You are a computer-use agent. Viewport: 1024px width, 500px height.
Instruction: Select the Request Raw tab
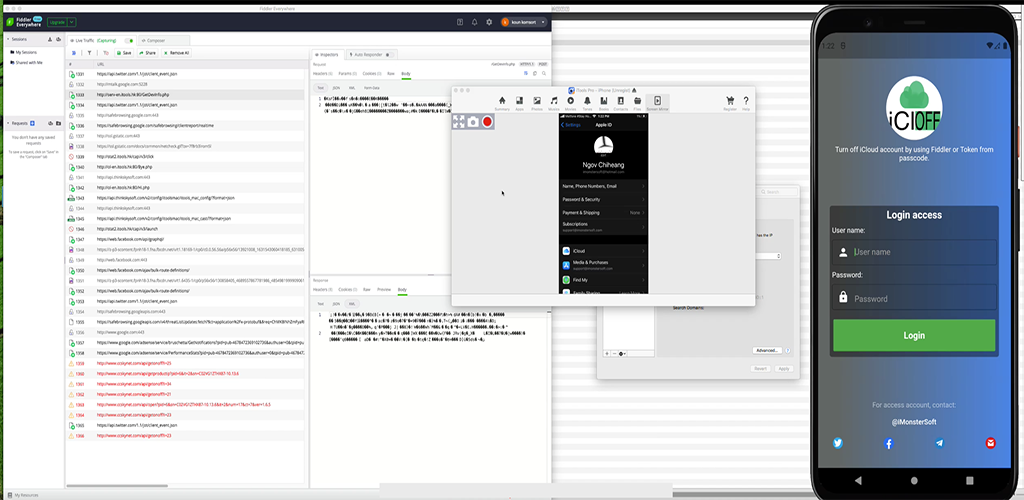tap(391, 74)
